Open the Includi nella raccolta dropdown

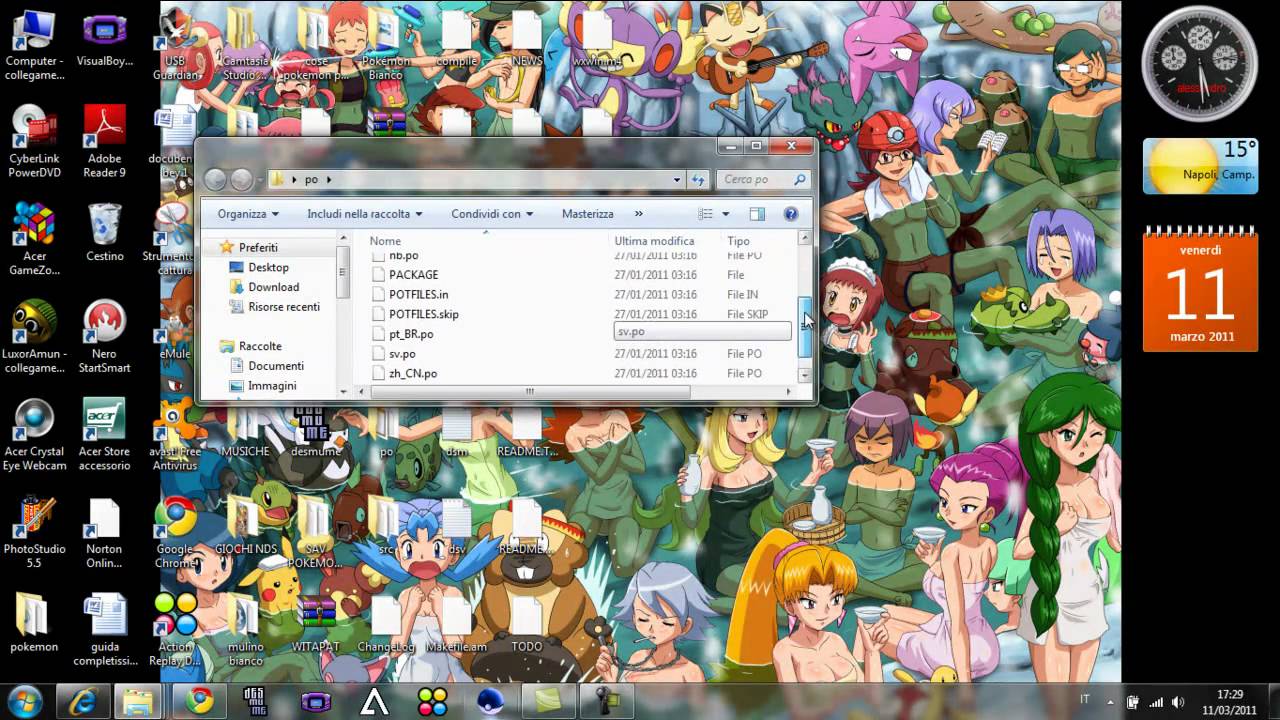pyautogui.click(x=365, y=214)
